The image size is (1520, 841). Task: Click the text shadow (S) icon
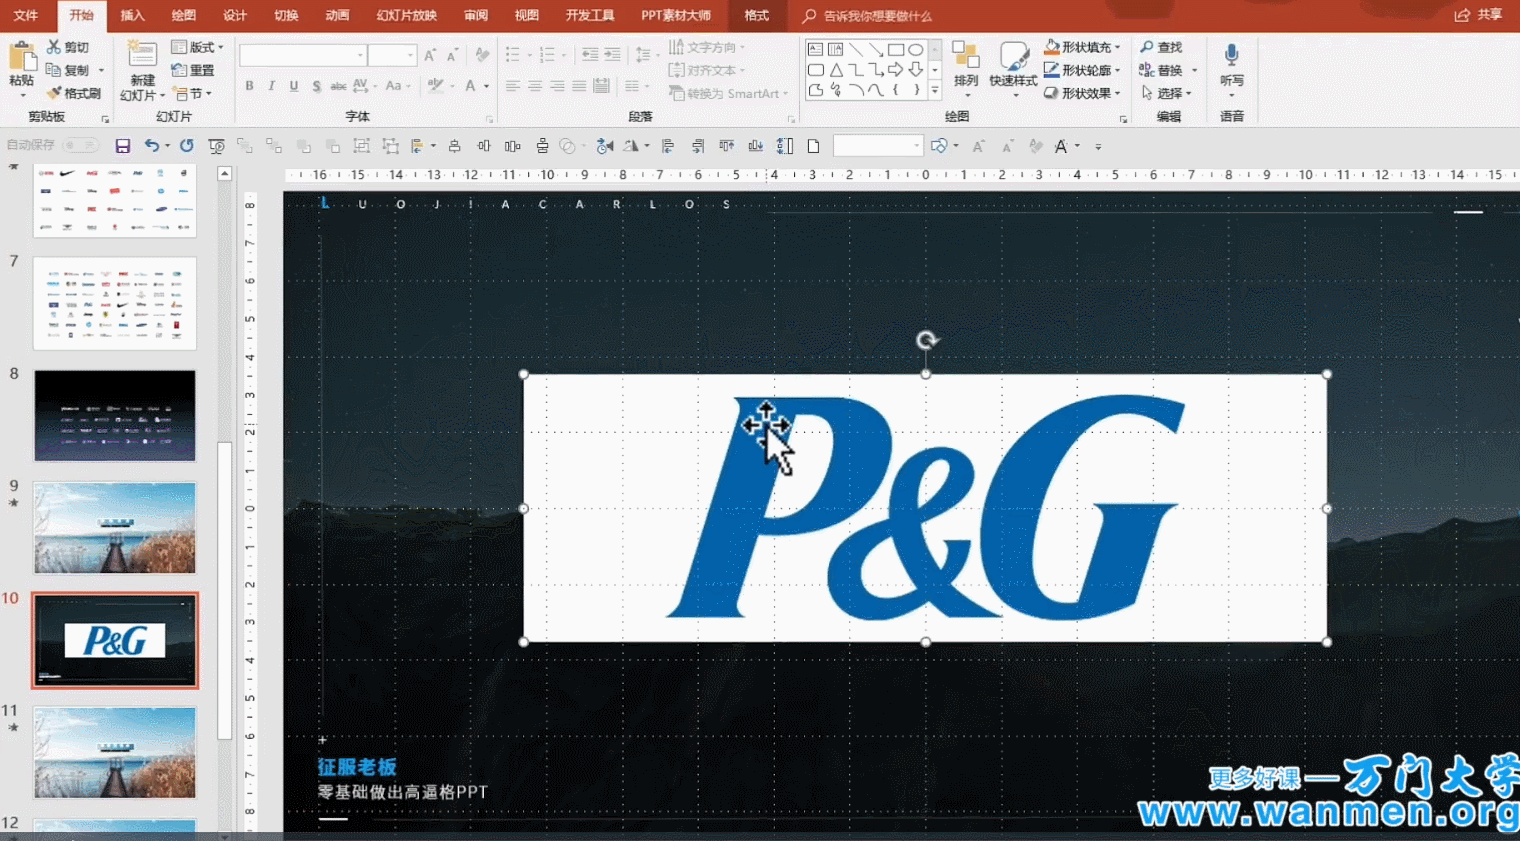[x=316, y=86]
